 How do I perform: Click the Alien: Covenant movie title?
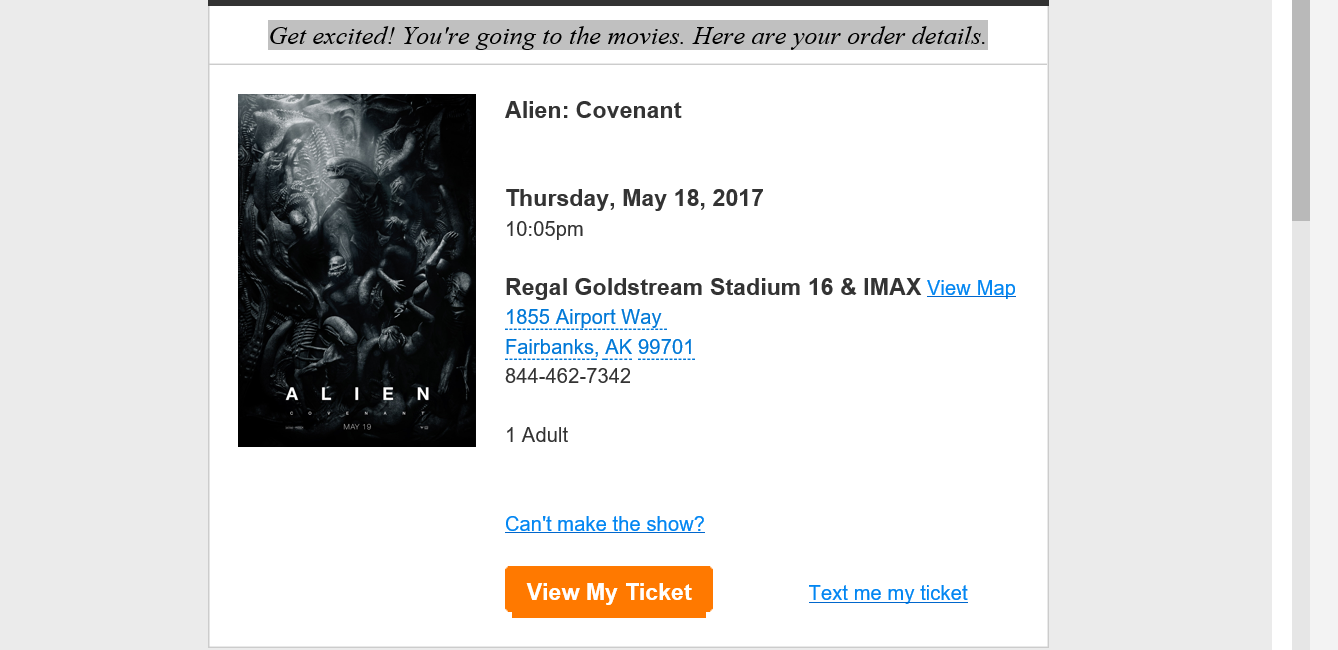tap(593, 110)
